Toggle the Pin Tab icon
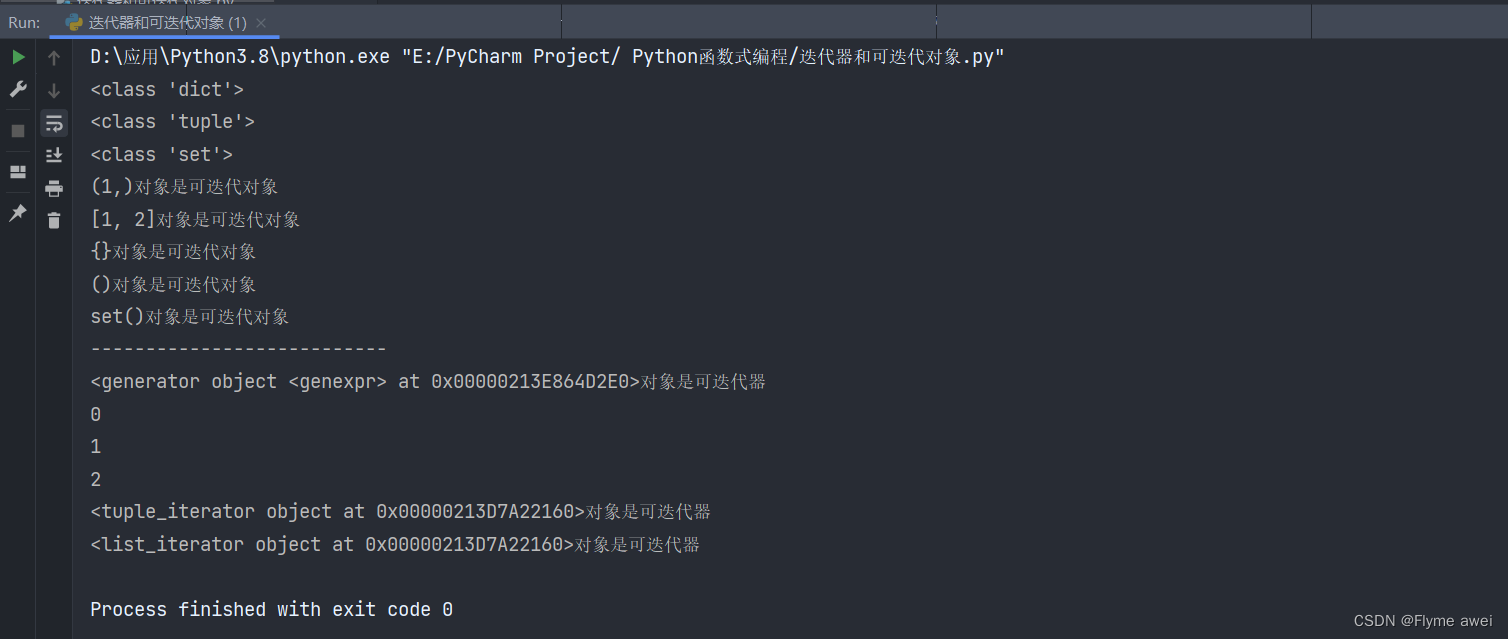Image resolution: width=1508 pixels, height=639 pixels. [x=18, y=213]
